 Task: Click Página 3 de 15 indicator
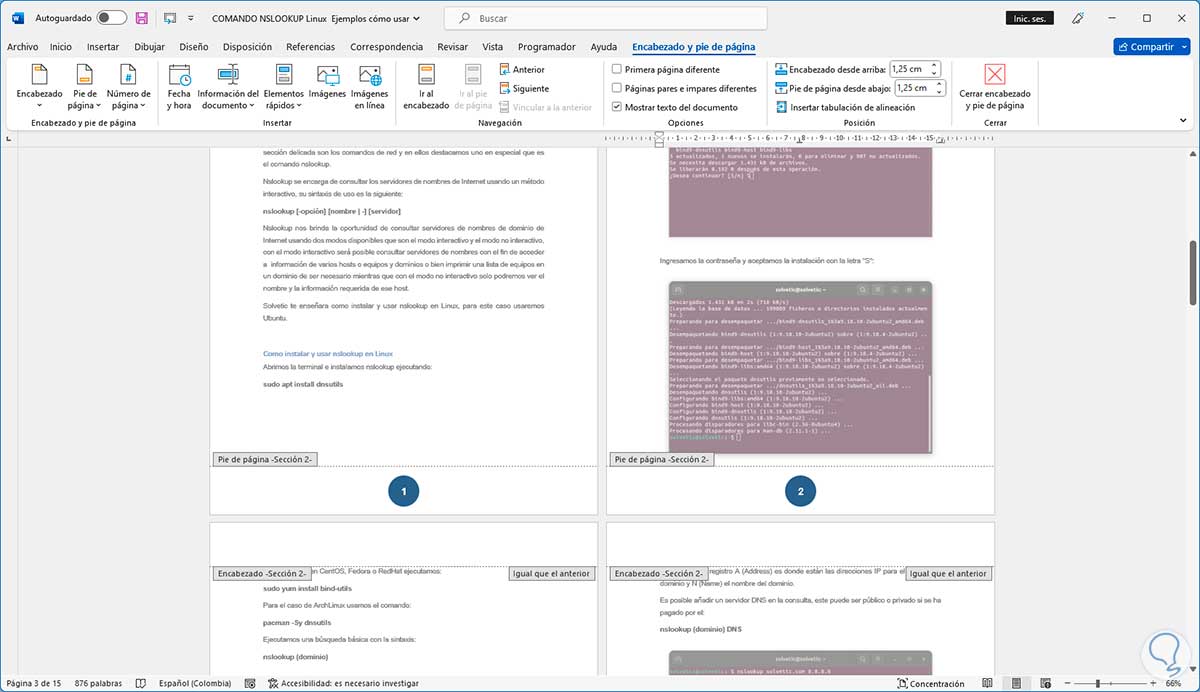pyautogui.click(x=34, y=683)
